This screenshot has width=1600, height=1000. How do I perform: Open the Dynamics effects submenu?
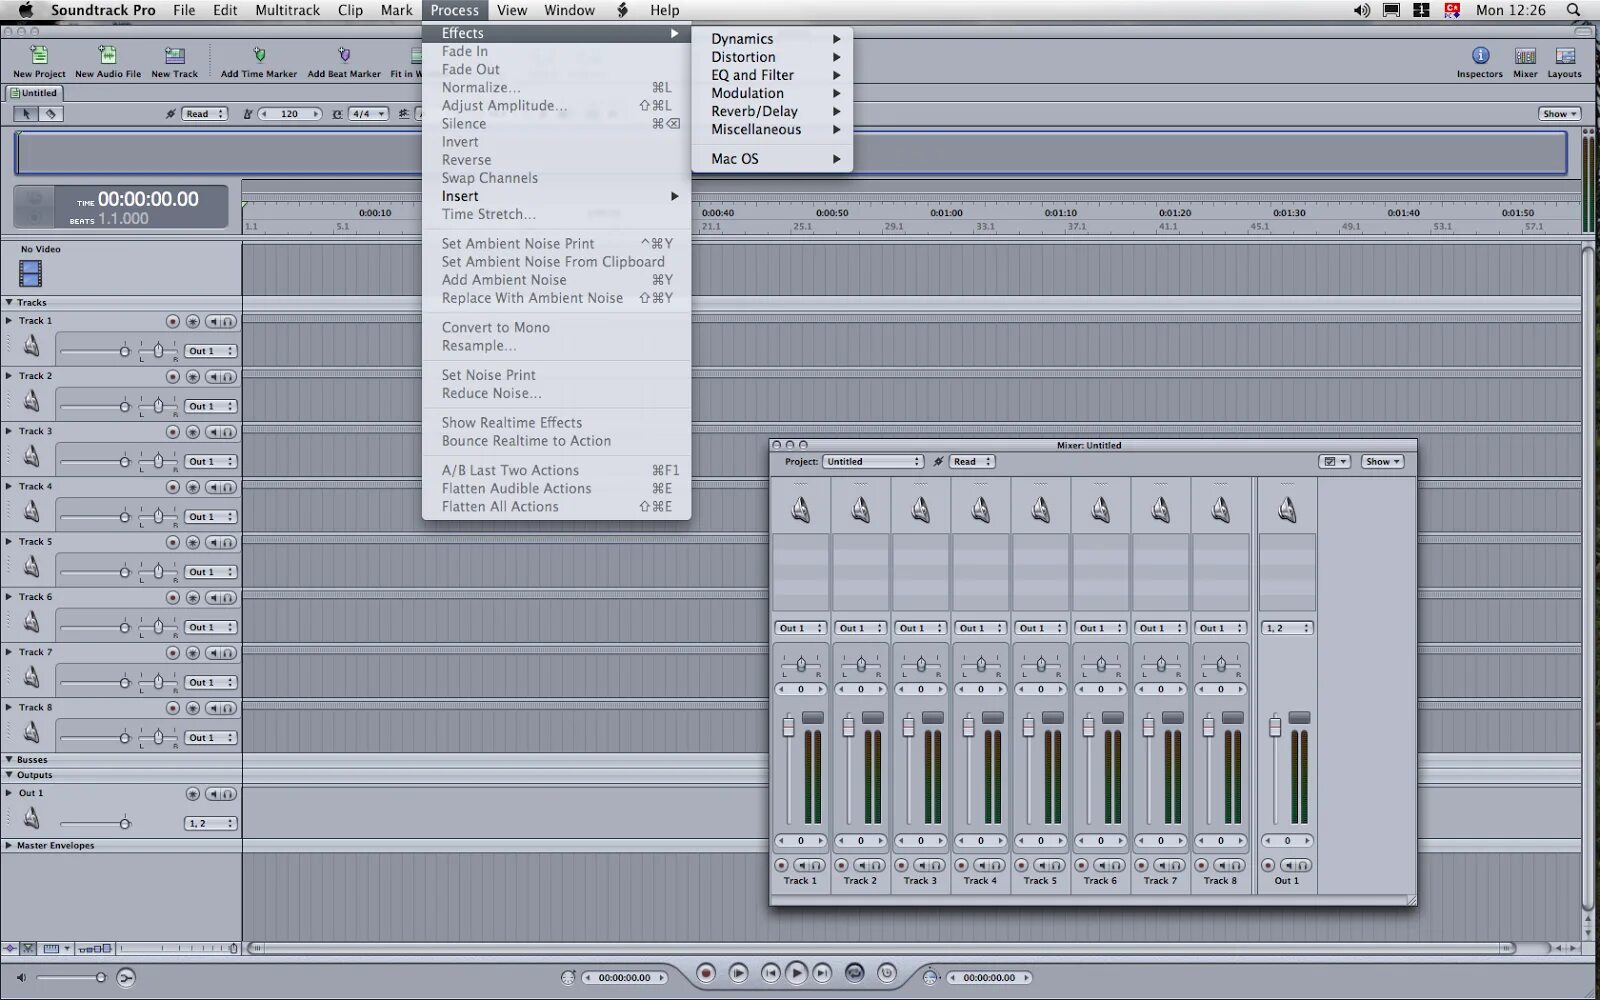(772, 39)
